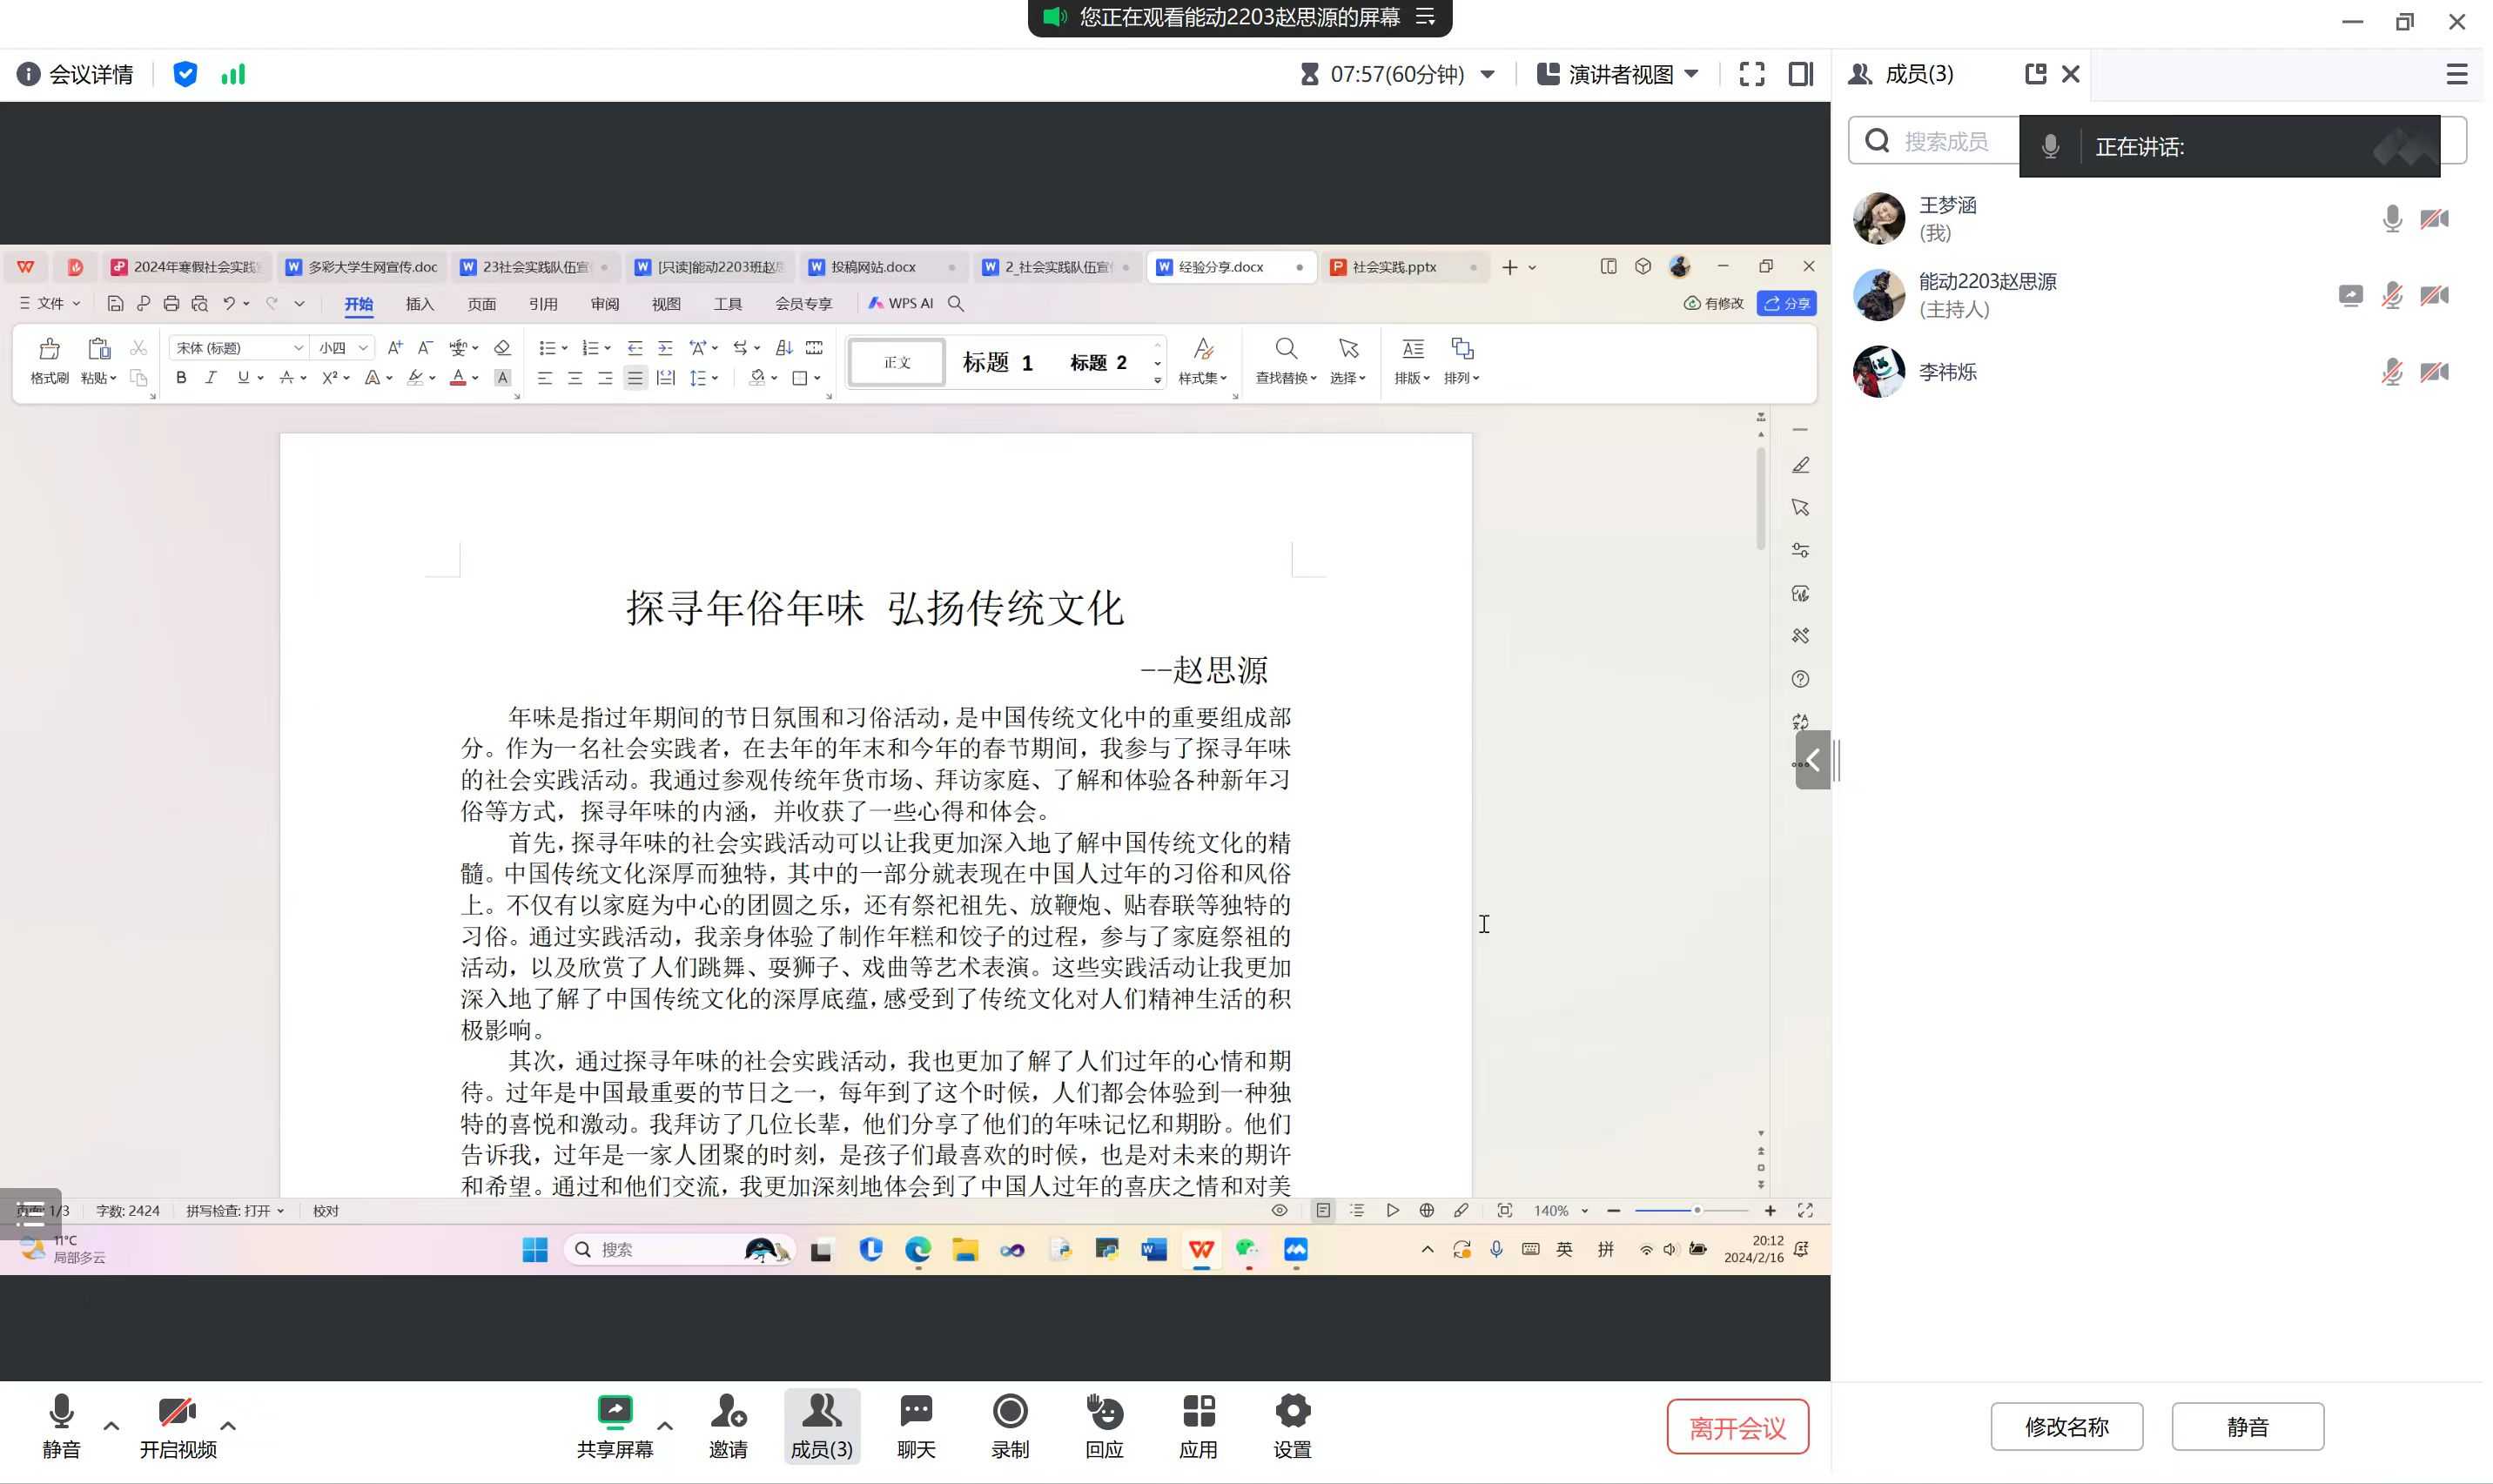Image resolution: width=2493 pixels, height=1484 pixels.
Task: Expand the meeting timer dropdown arrow
Action: pyautogui.click(x=1487, y=74)
